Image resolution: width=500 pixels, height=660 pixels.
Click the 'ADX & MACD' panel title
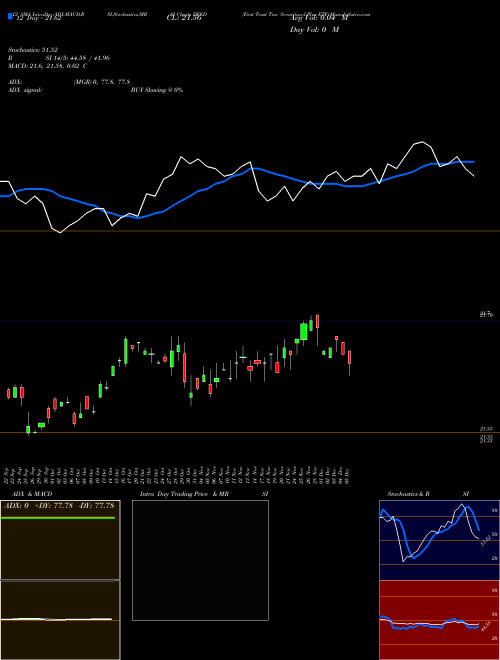[x=32, y=494]
